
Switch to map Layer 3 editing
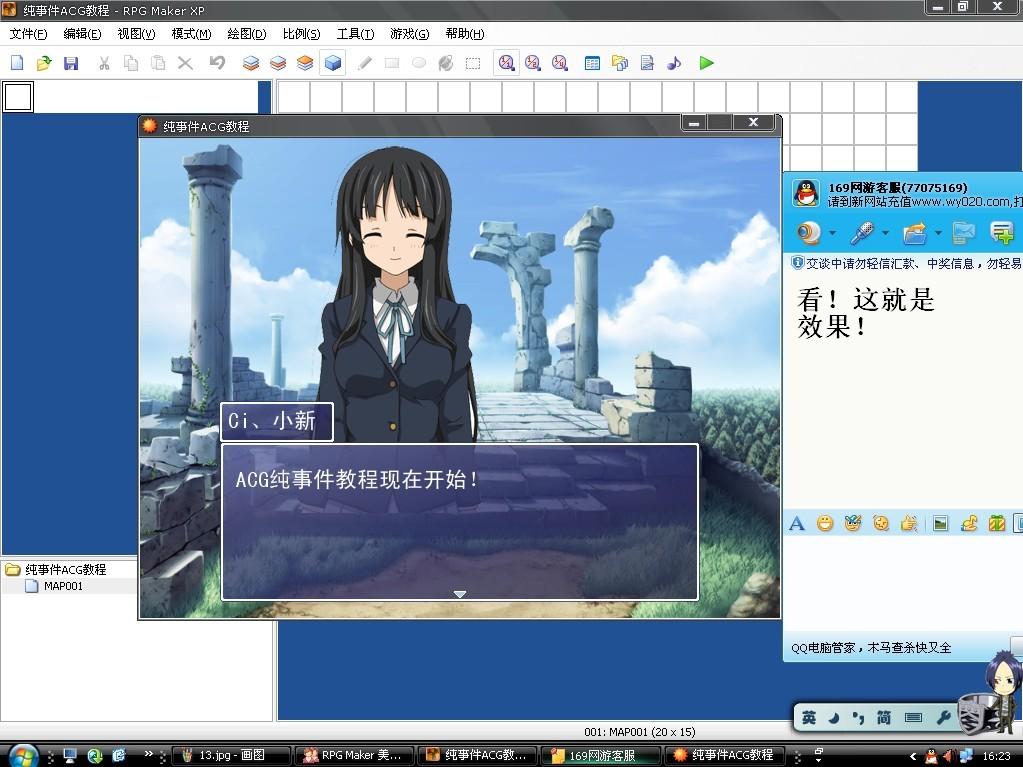click(x=305, y=63)
